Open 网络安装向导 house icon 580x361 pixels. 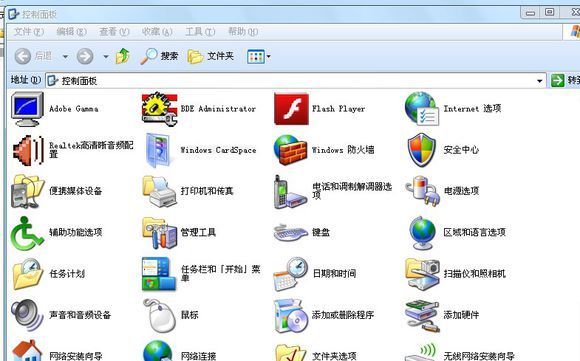click(27, 351)
